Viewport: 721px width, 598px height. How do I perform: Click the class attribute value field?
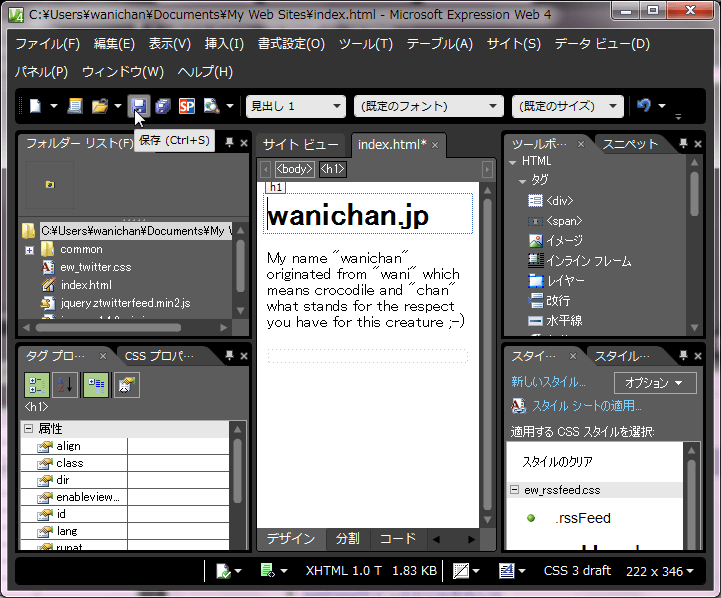coord(178,463)
